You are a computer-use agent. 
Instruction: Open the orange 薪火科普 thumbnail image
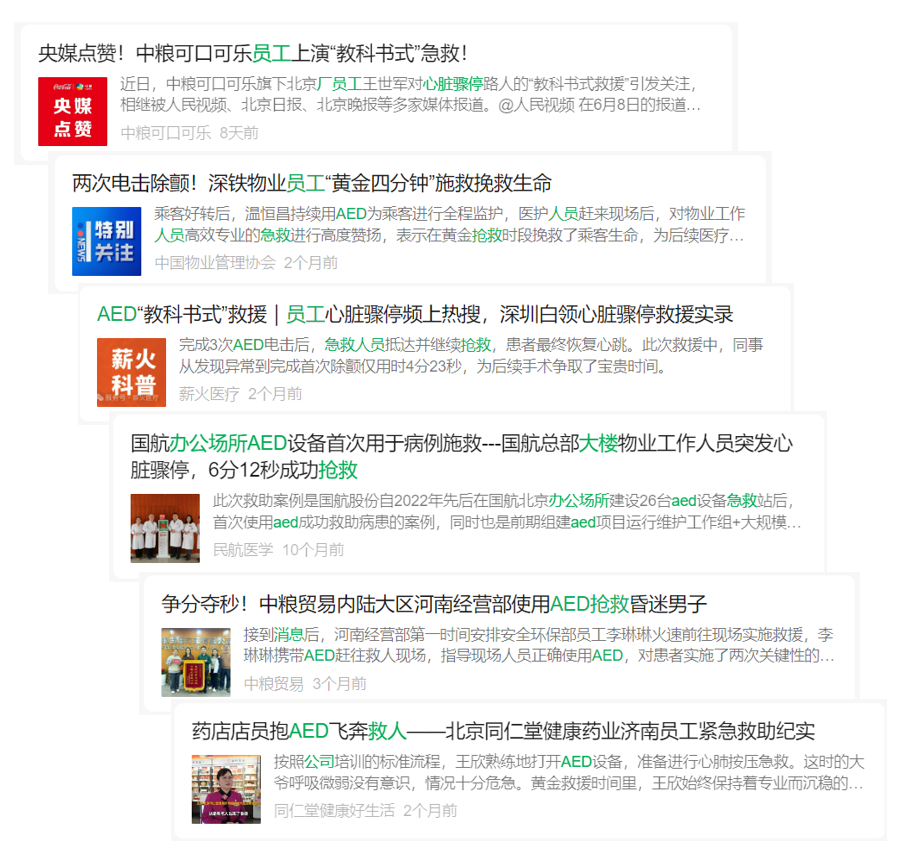pos(131,372)
